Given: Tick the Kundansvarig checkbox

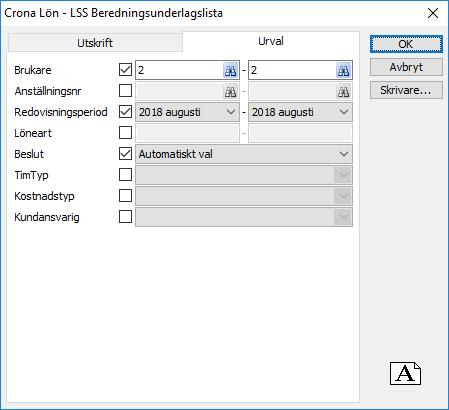Looking at the screenshot, I should pyautogui.click(x=125, y=217).
